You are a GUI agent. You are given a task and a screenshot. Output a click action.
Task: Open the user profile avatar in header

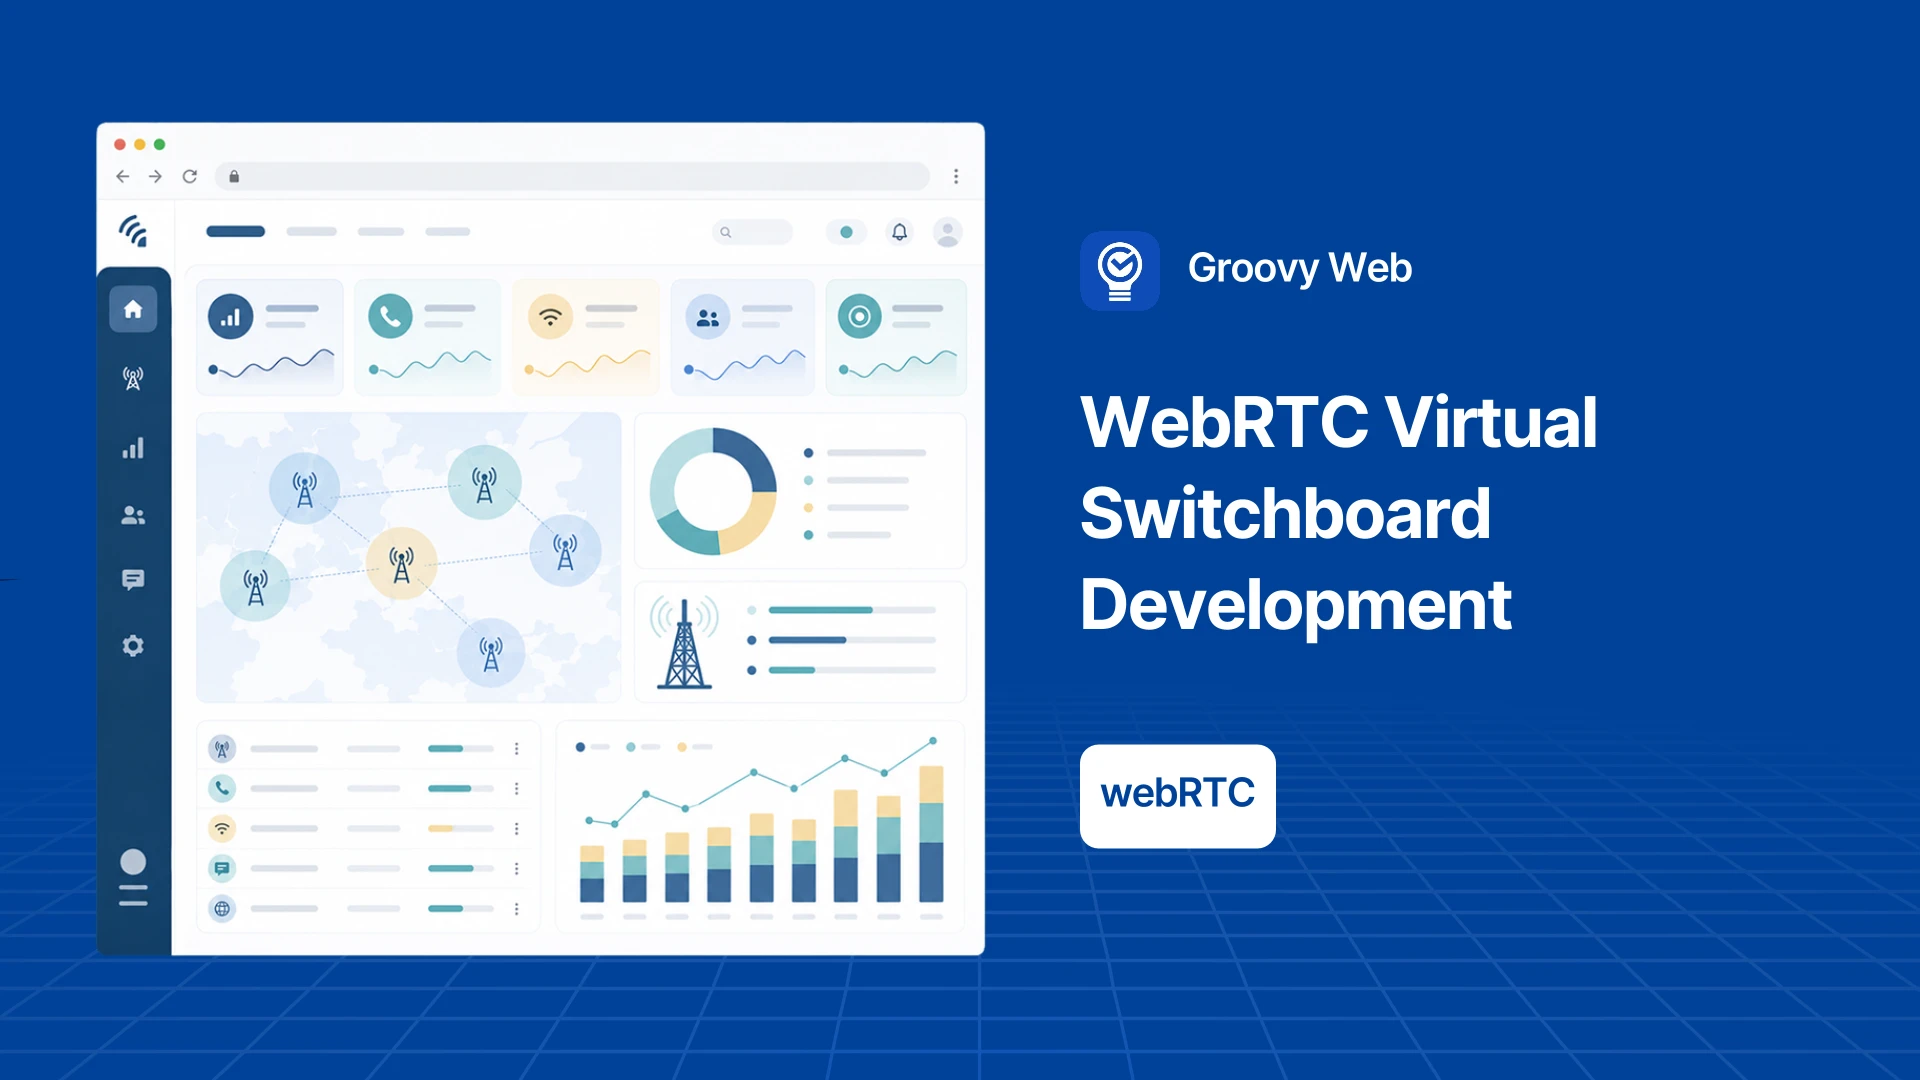(x=948, y=232)
